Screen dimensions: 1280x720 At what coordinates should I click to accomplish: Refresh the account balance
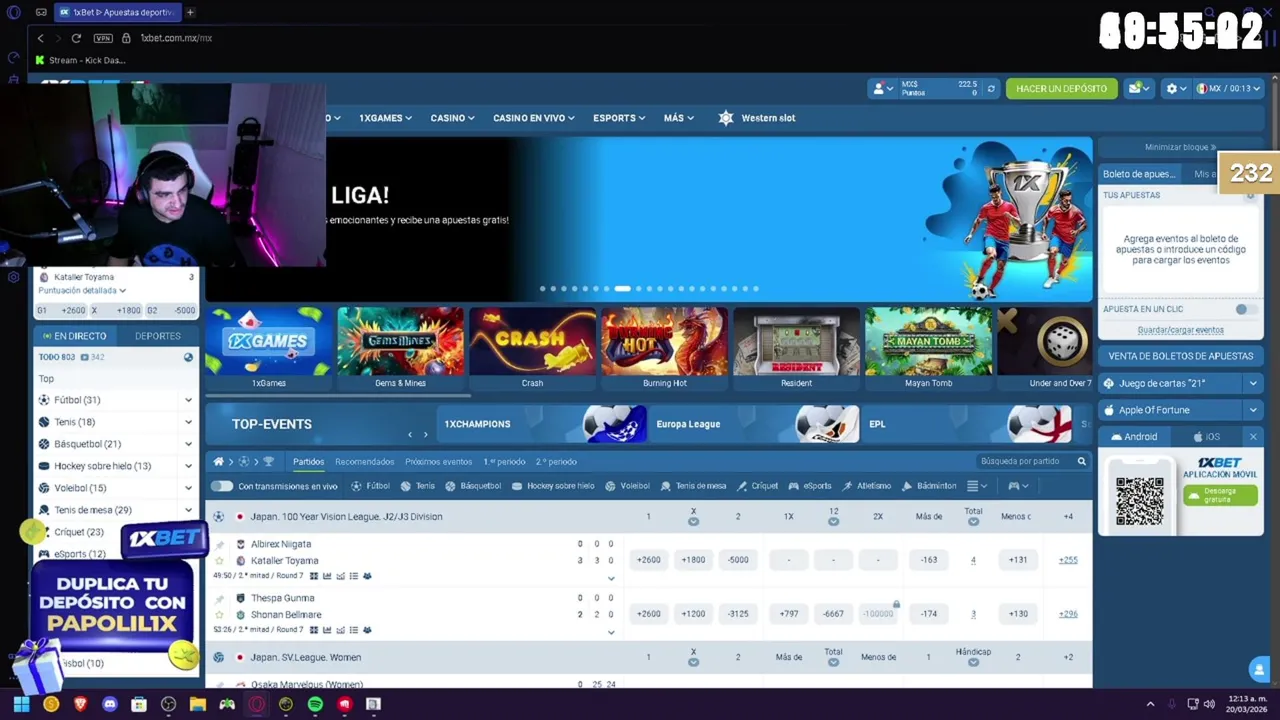991,89
